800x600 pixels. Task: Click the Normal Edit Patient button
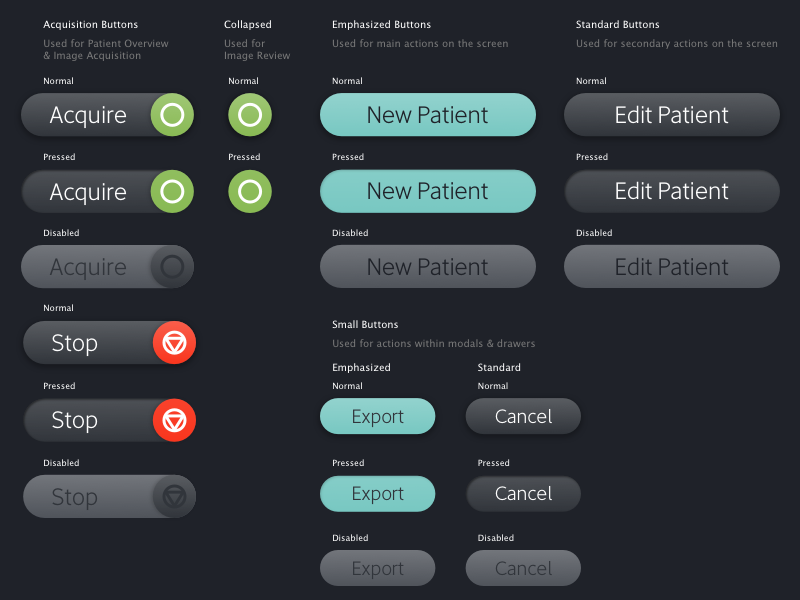[x=672, y=115]
